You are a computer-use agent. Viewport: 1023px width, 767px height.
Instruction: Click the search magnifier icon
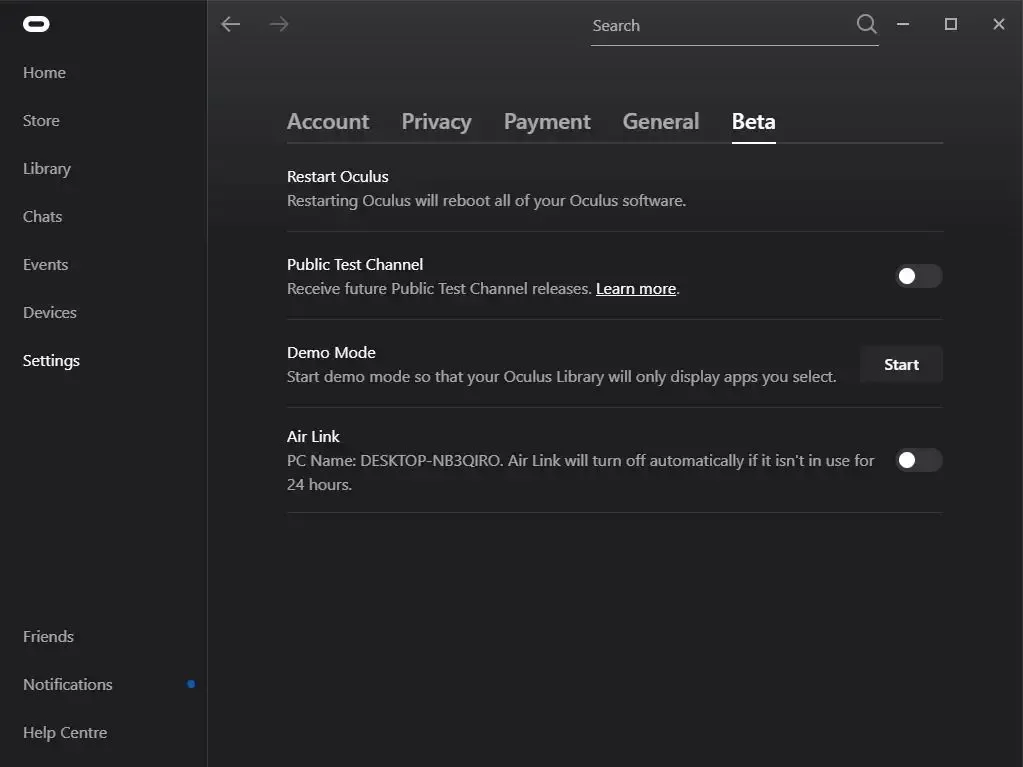click(x=866, y=24)
